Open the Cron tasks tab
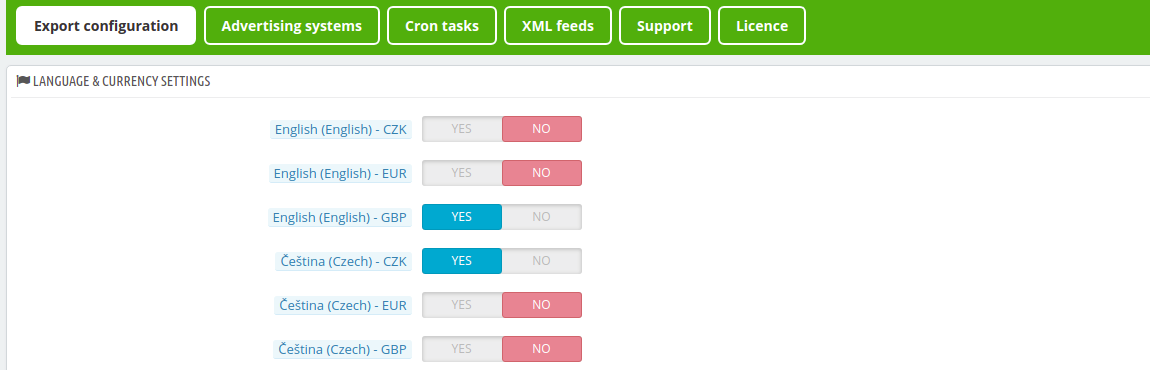 click(442, 26)
